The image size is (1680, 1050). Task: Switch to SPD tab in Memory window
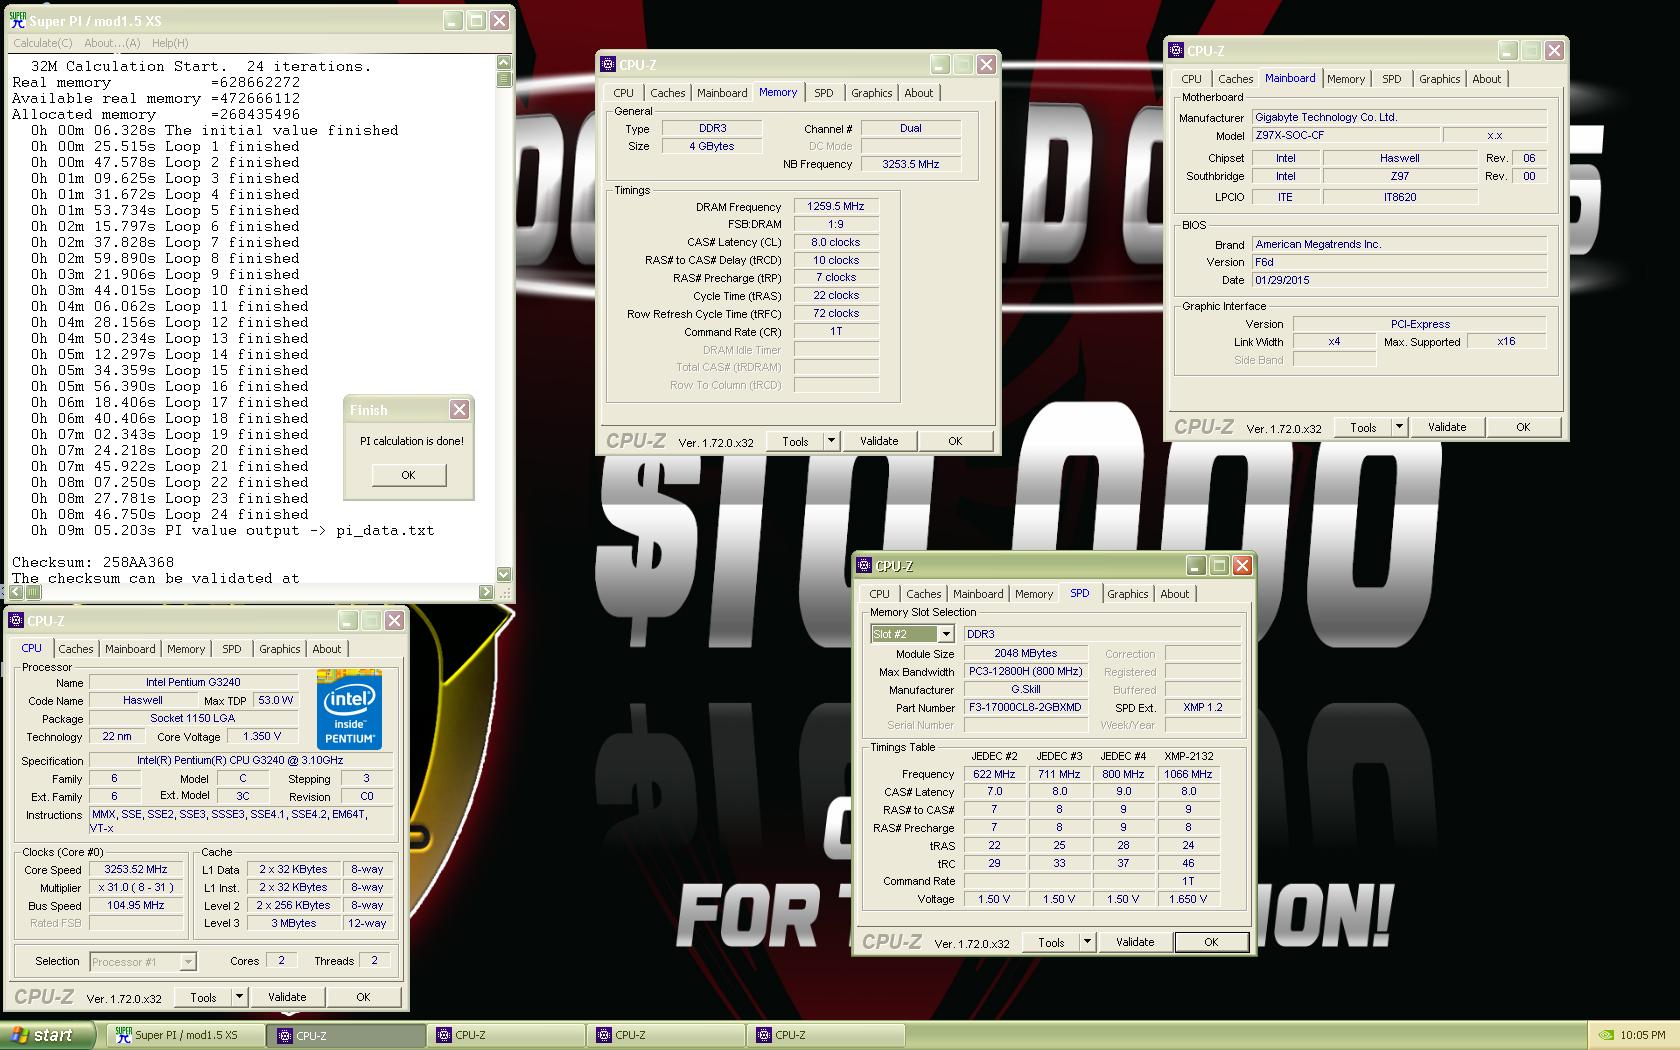click(x=823, y=93)
